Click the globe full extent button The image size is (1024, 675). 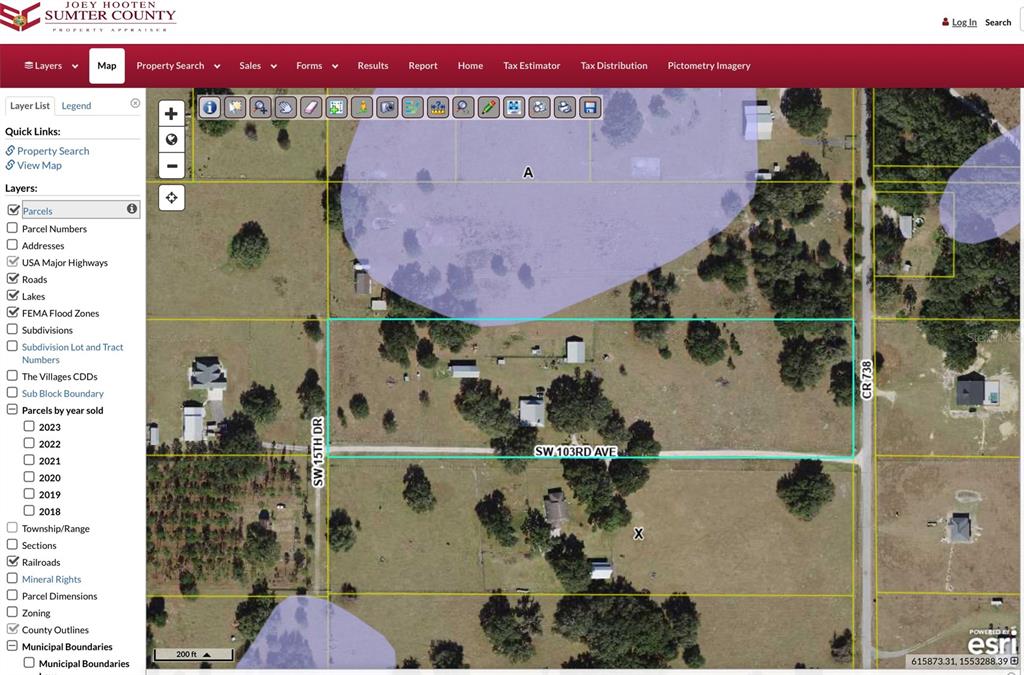(171, 140)
